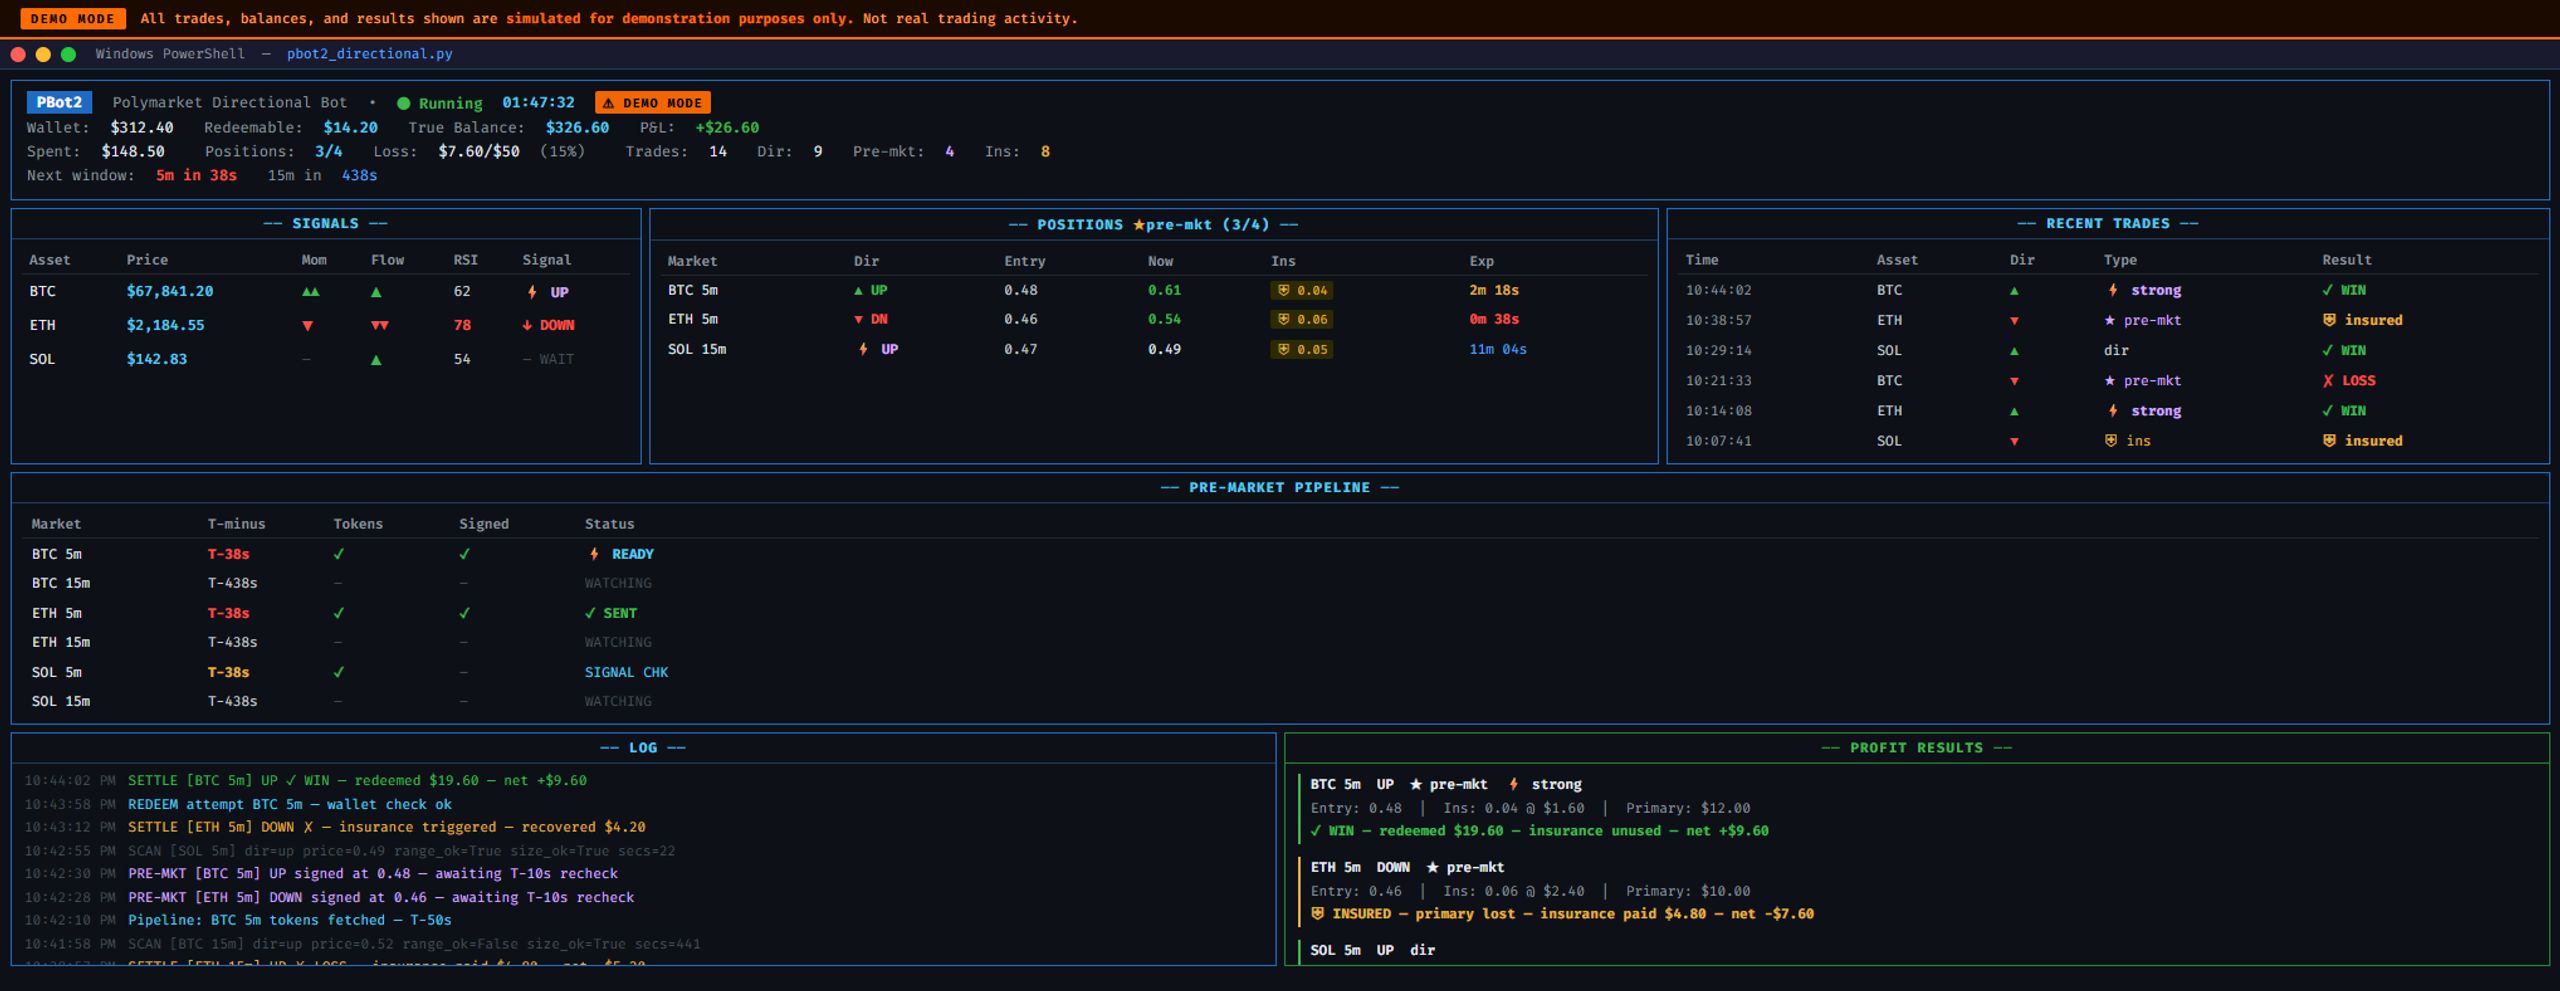Viewport: 2560px width, 991px height.
Task: Click the green Running status dot
Action: pyautogui.click(x=403, y=103)
